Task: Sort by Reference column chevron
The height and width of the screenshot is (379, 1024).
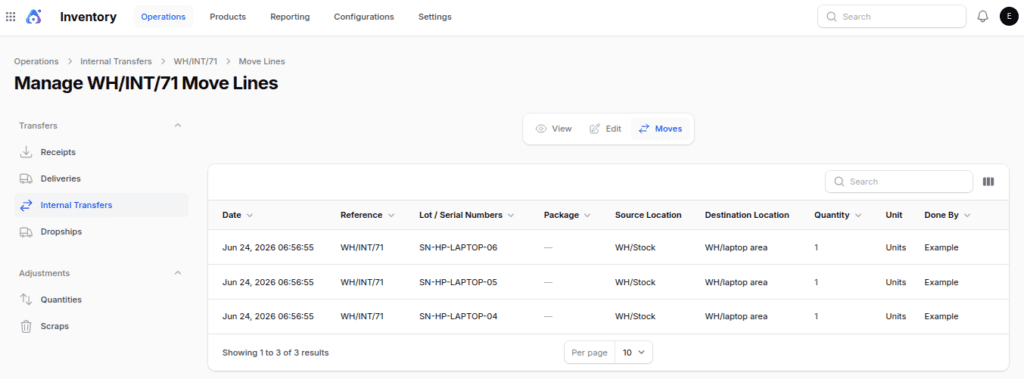Action: 391,215
